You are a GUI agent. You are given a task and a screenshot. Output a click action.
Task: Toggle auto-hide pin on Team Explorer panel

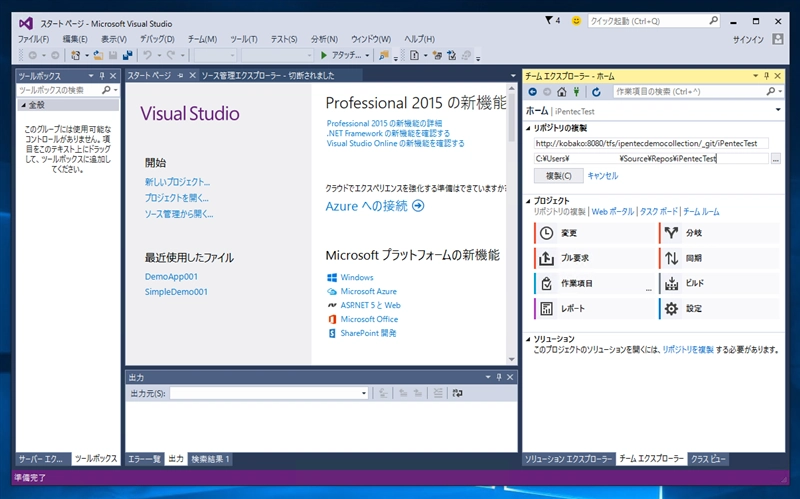point(766,76)
